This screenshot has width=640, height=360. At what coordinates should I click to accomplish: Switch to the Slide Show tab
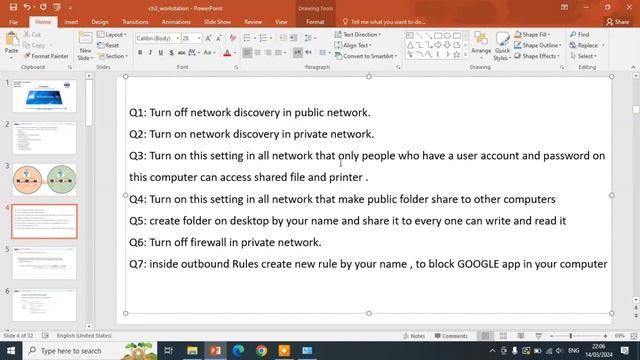(218, 22)
